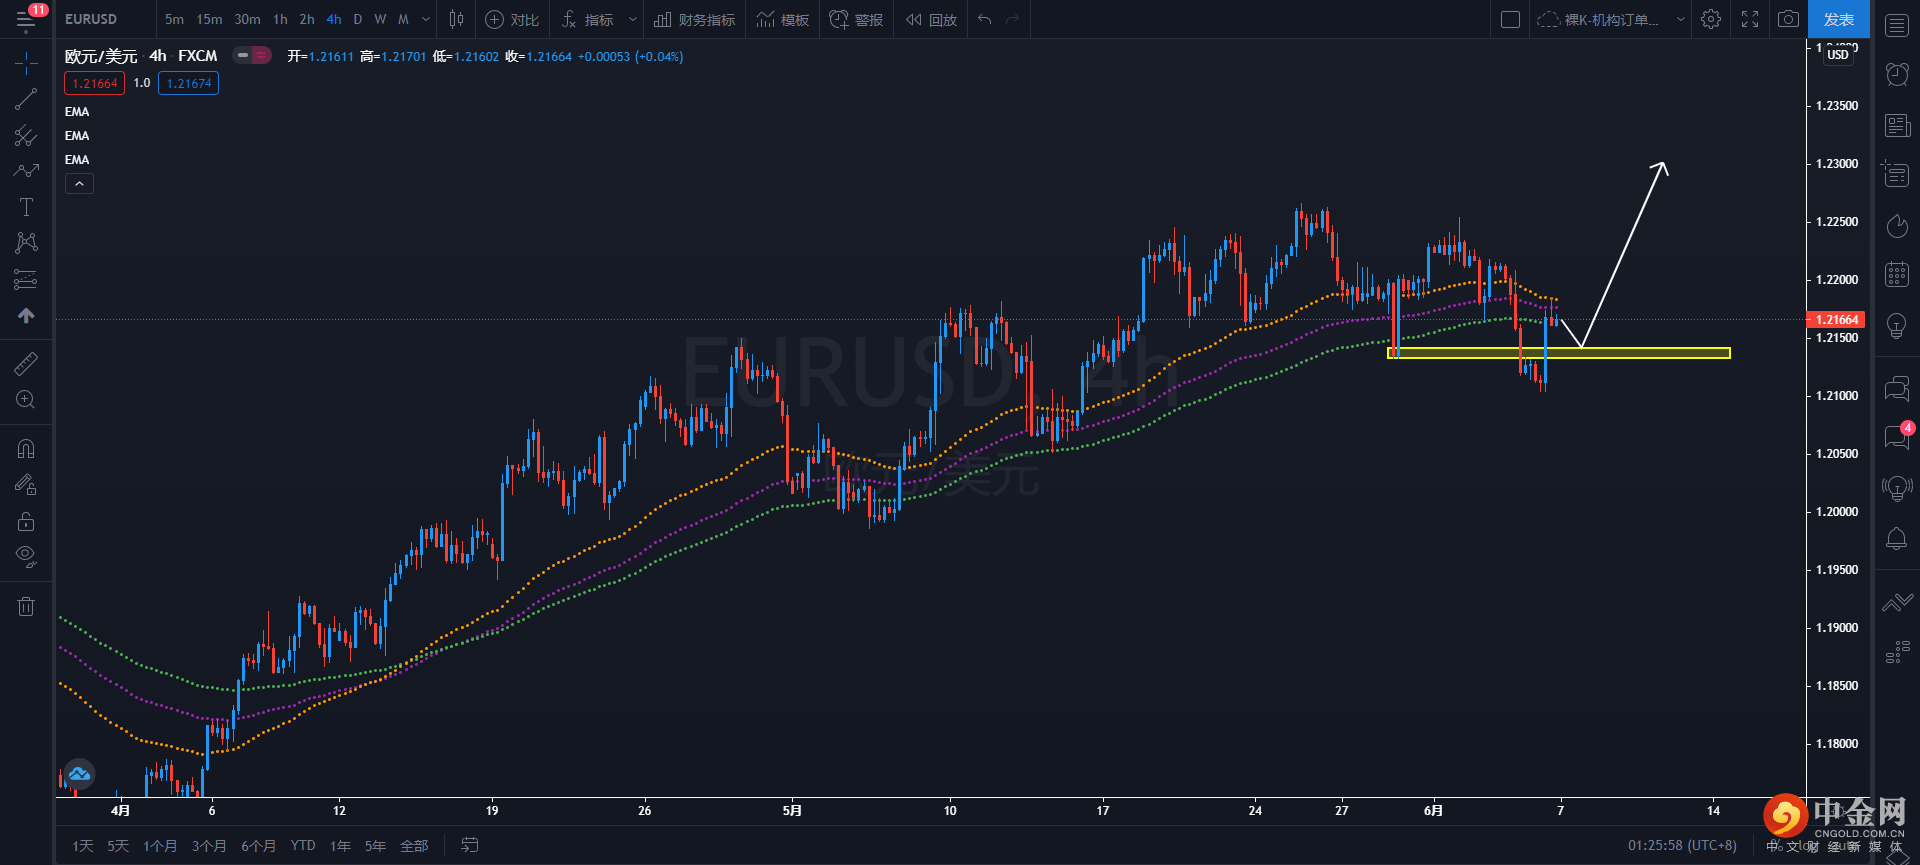Click the blue 发表 publish button
The width and height of the screenshot is (1920, 865).
(x=1838, y=19)
